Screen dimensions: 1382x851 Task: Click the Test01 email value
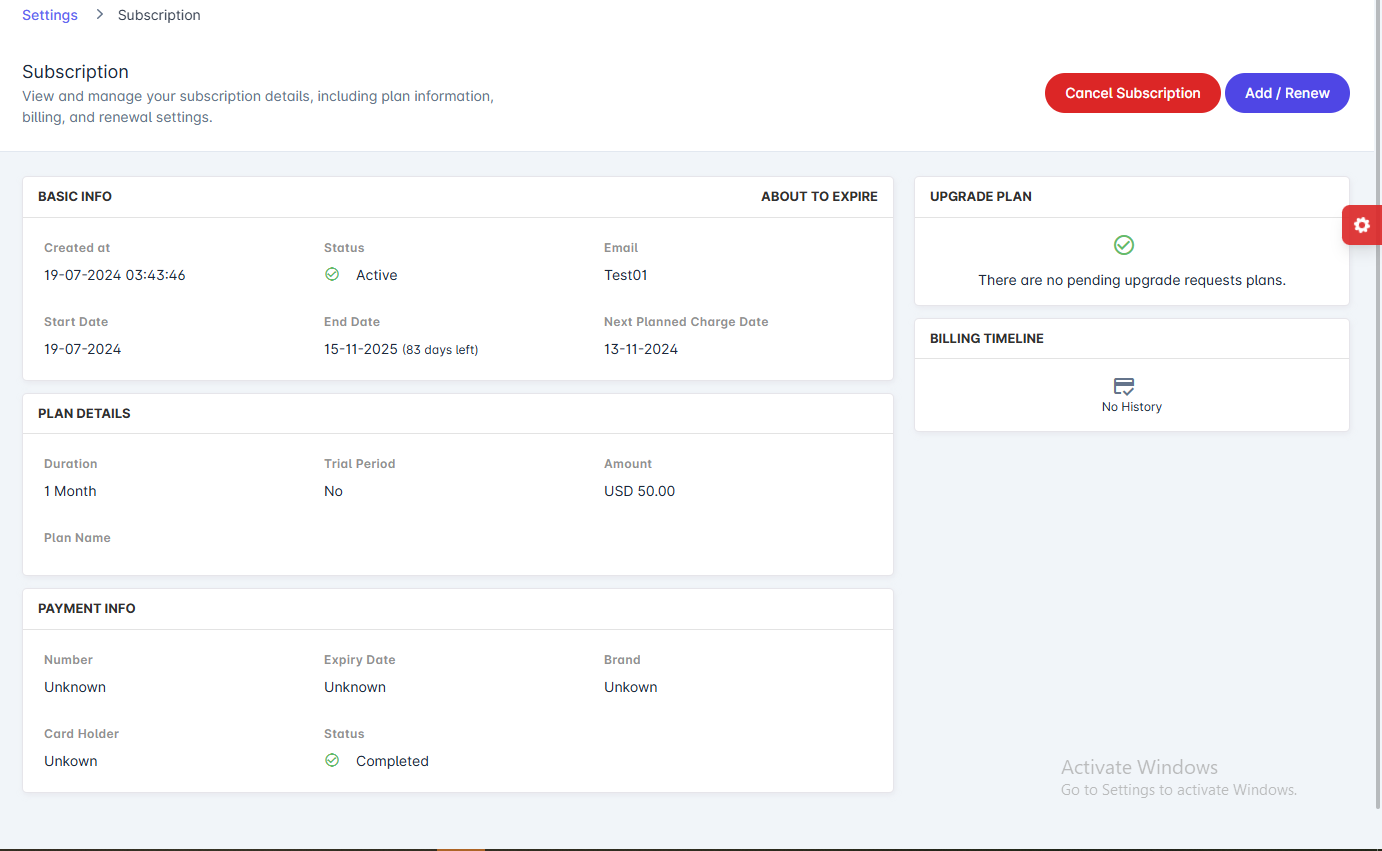(626, 275)
